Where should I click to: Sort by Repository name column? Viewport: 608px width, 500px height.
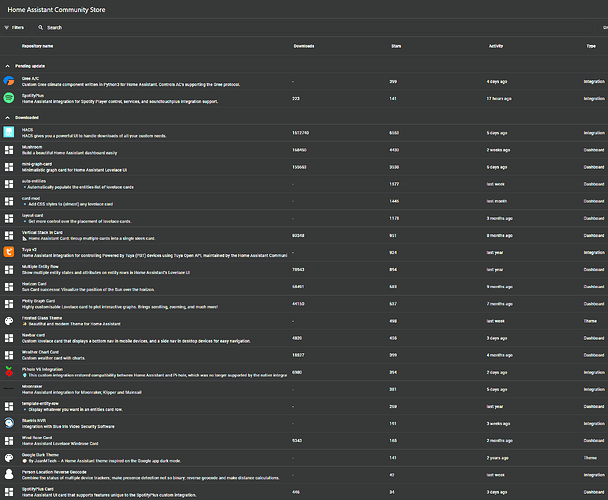pos(38,46)
